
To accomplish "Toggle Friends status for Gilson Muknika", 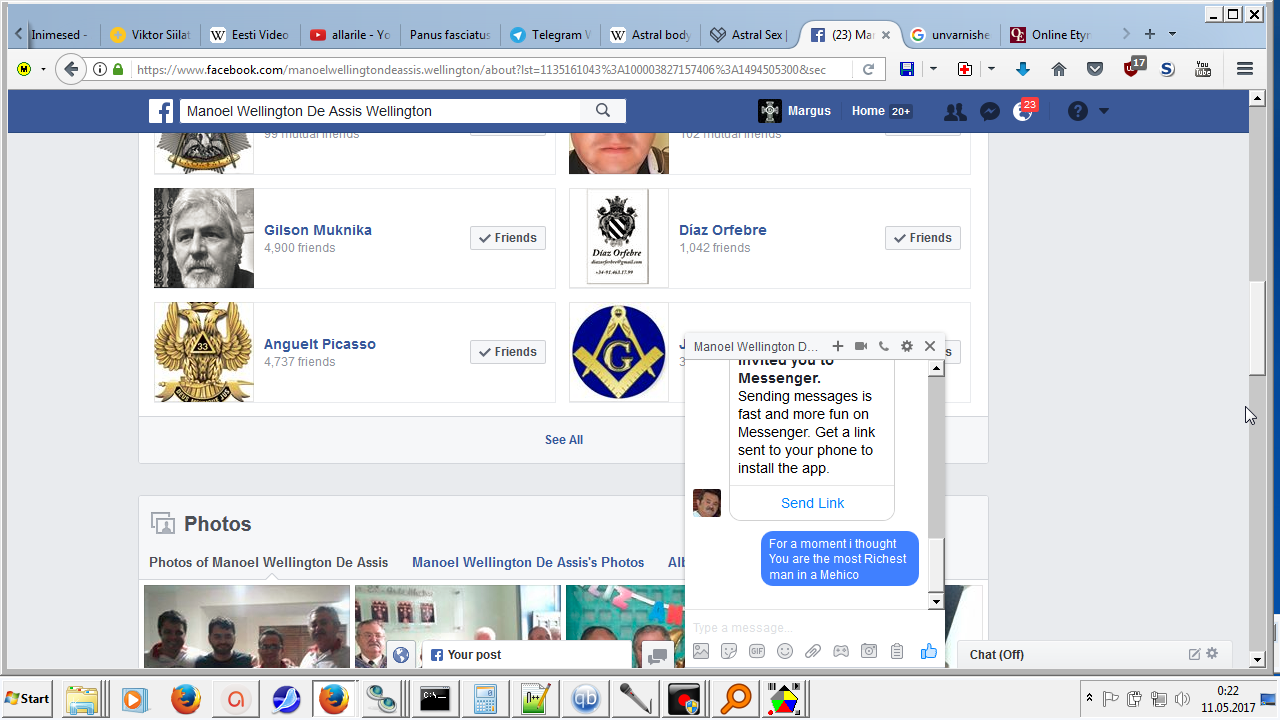I will (x=508, y=238).
